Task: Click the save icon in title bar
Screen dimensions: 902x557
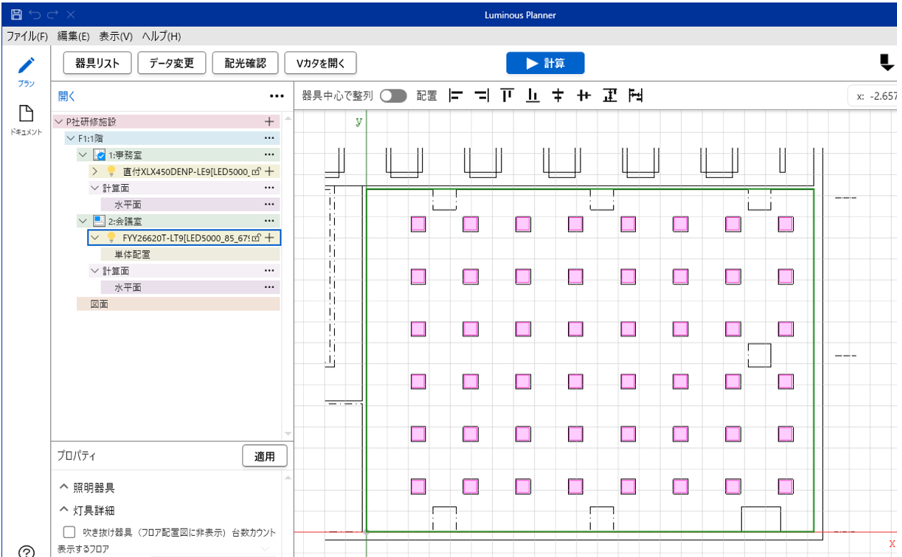Action: (x=15, y=15)
